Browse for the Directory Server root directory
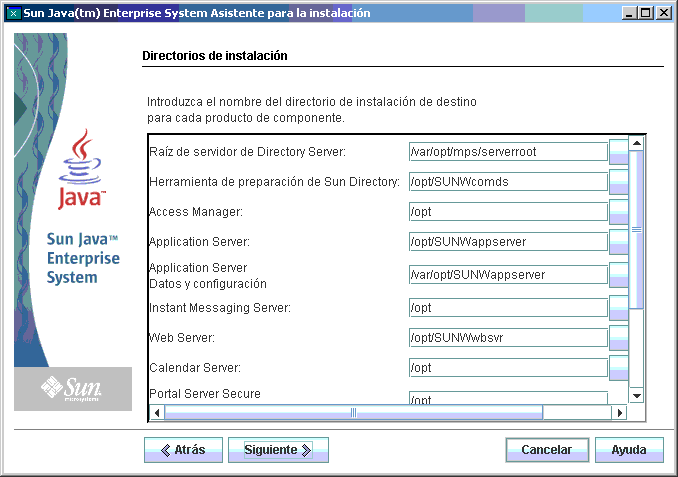The height and width of the screenshot is (477, 678). 619,152
